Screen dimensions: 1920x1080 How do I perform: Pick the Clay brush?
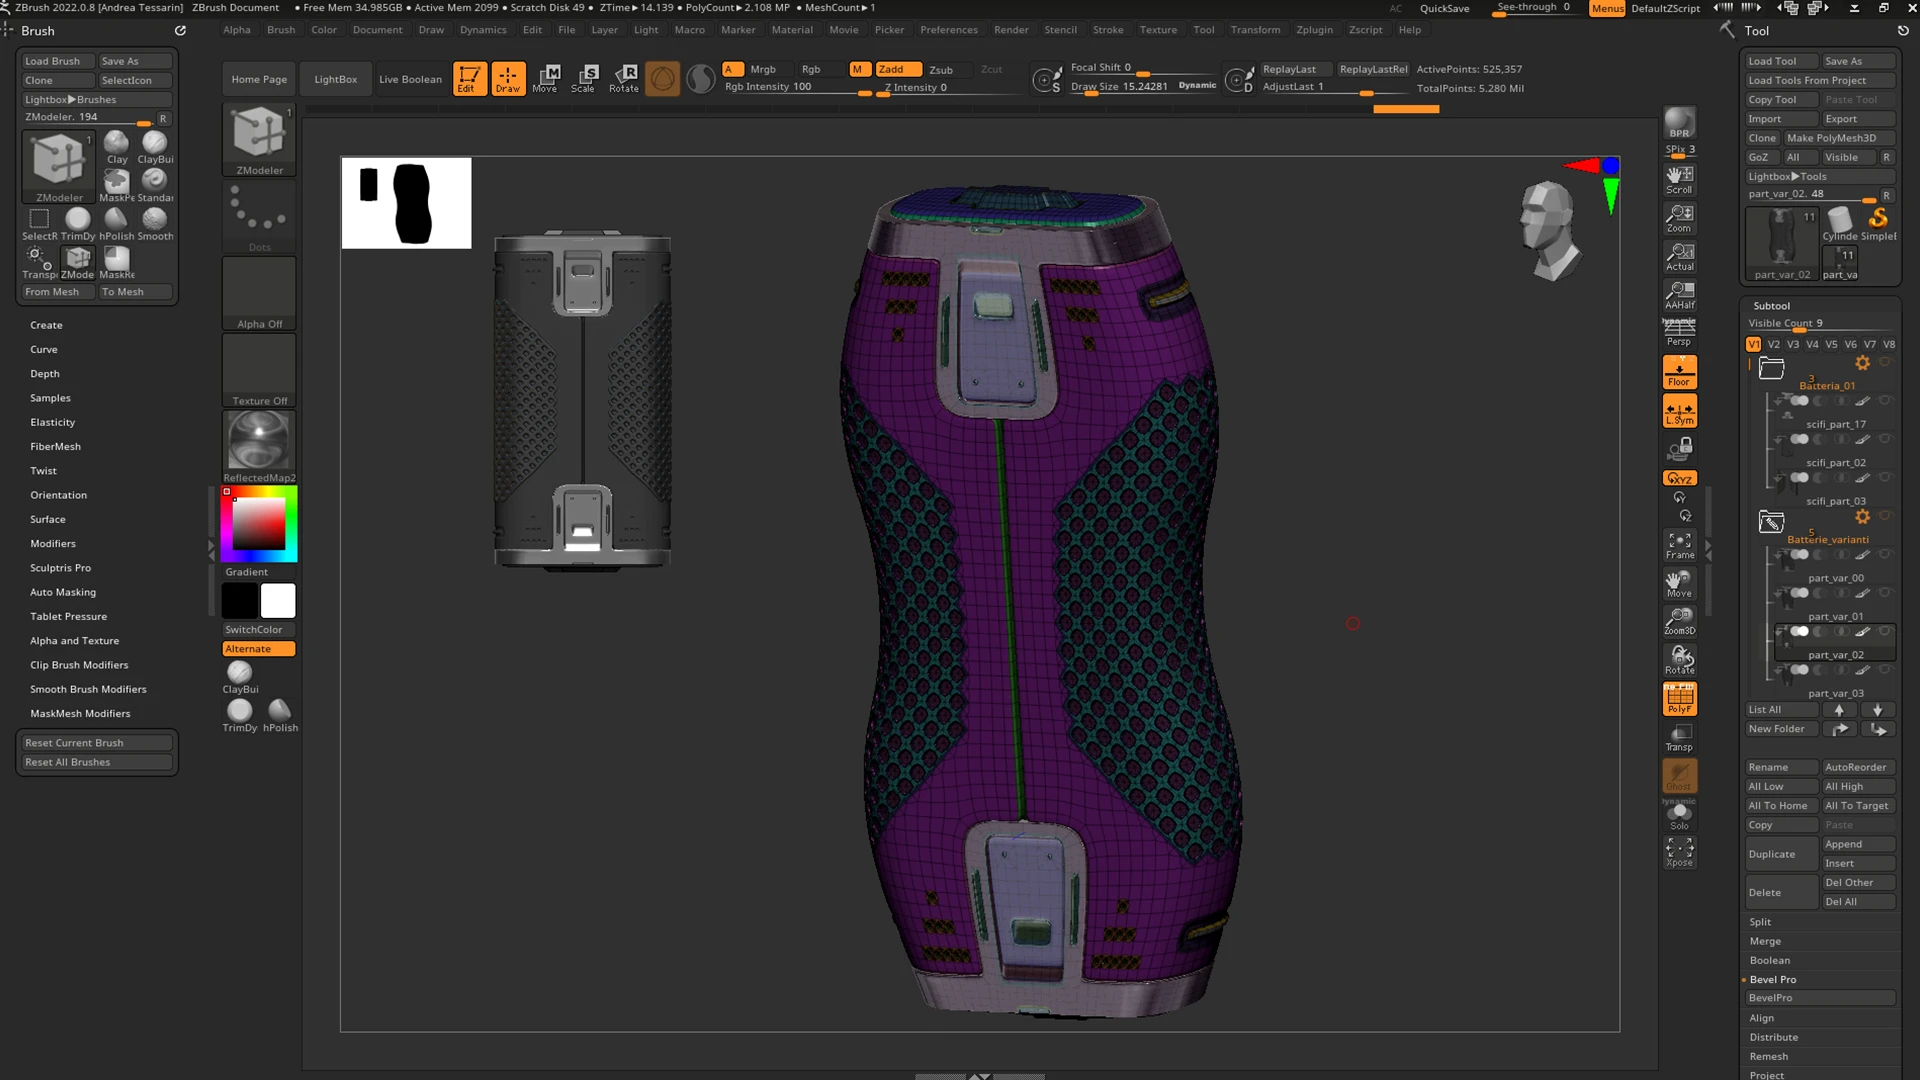tap(117, 147)
